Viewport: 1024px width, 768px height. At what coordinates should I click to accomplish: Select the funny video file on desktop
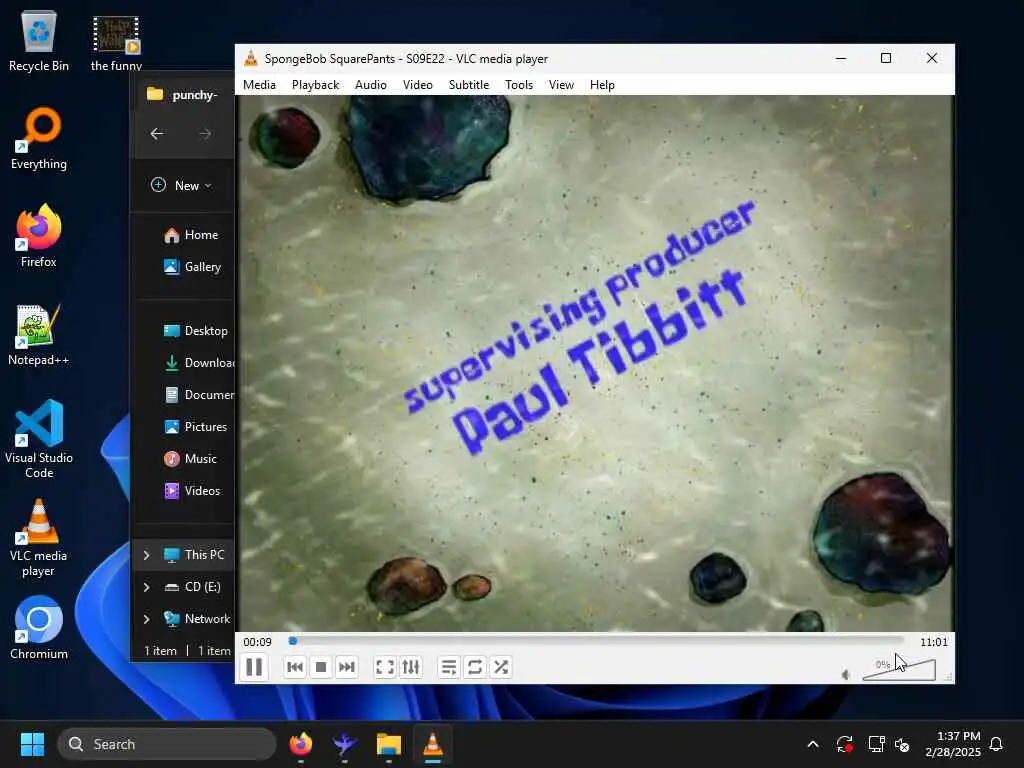[116, 43]
